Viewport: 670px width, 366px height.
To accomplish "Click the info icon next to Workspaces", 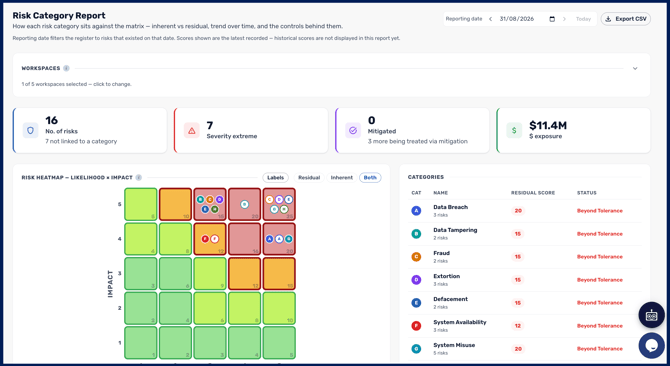I will tap(66, 68).
